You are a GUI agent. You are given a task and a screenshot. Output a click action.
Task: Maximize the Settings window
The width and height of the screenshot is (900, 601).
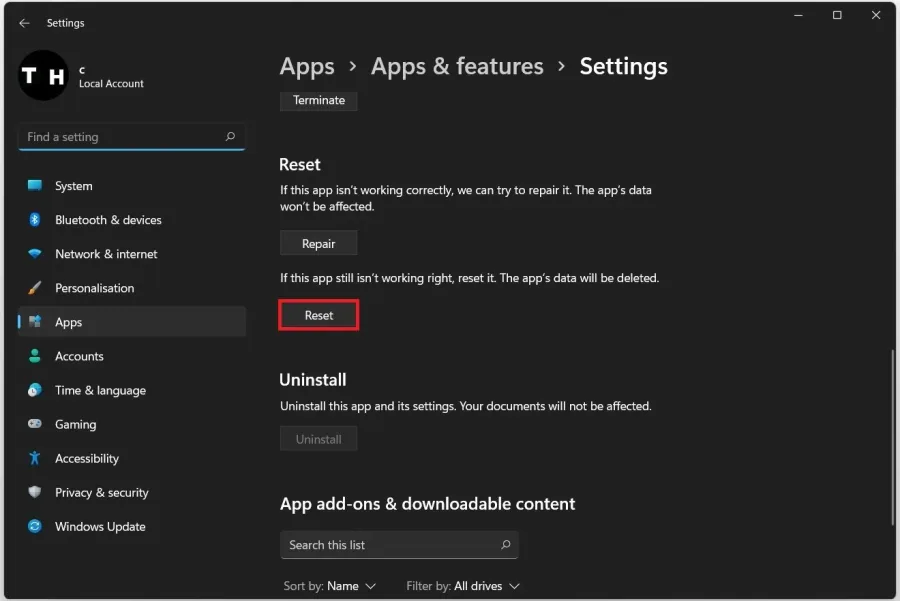pos(837,15)
